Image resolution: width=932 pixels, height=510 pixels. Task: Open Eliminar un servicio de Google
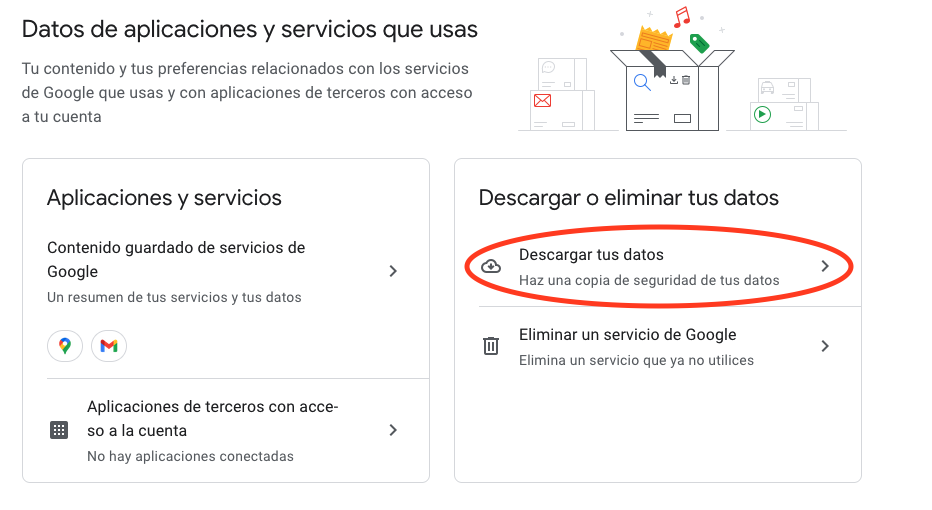tap(669, 347)
